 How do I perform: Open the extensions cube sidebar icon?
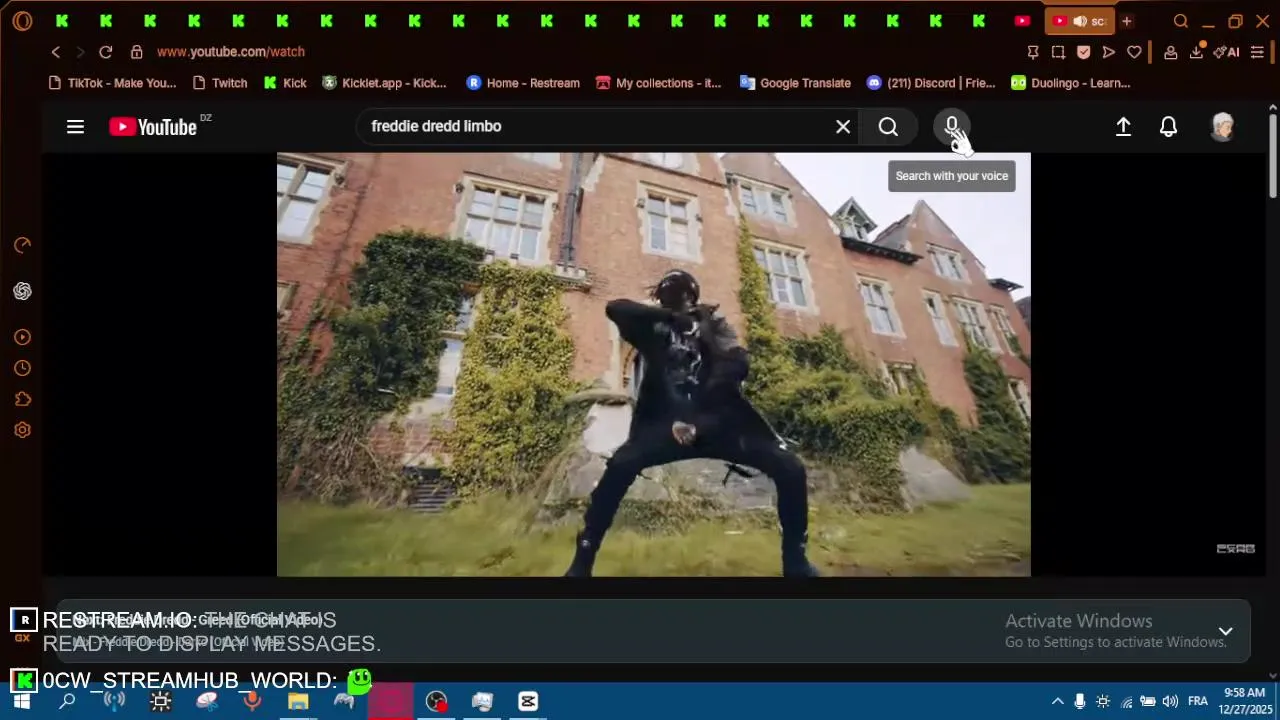pos(22,399)
